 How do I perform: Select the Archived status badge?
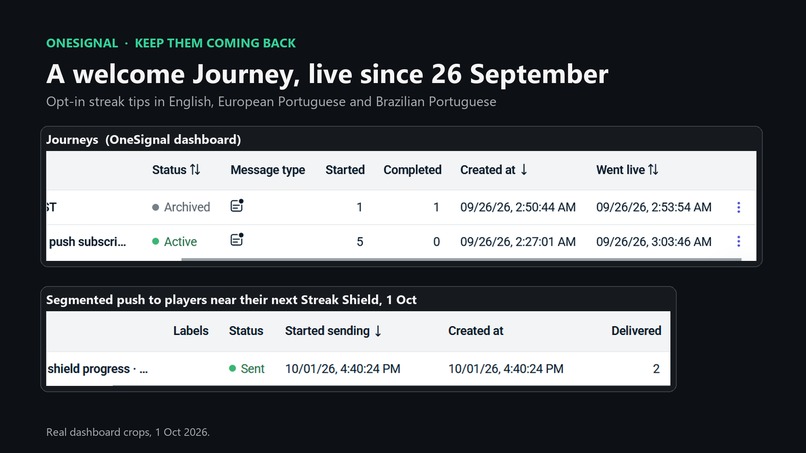coord(181,207)
